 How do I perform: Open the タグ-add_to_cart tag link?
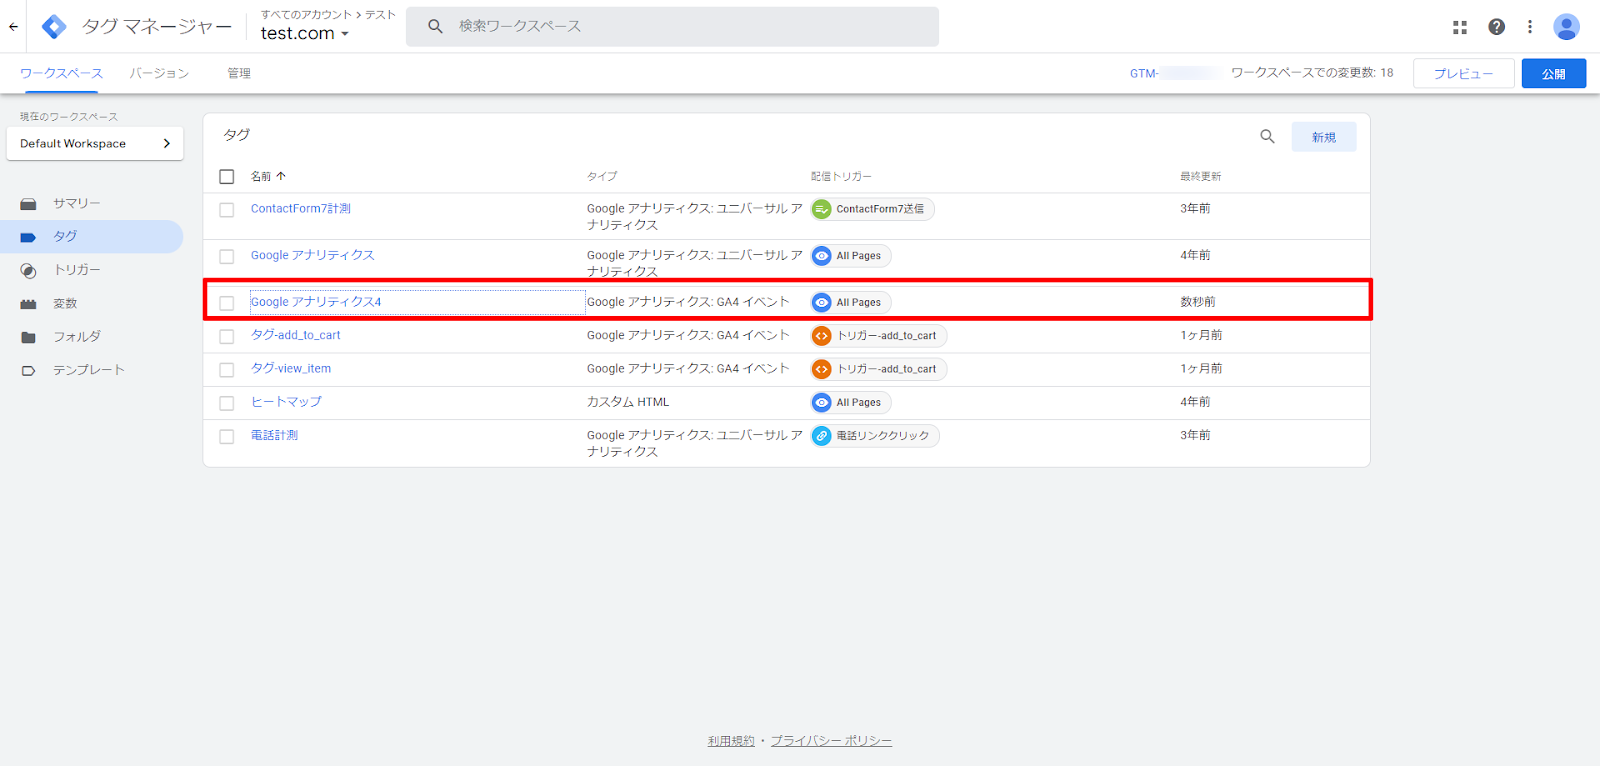click(296, 335)
